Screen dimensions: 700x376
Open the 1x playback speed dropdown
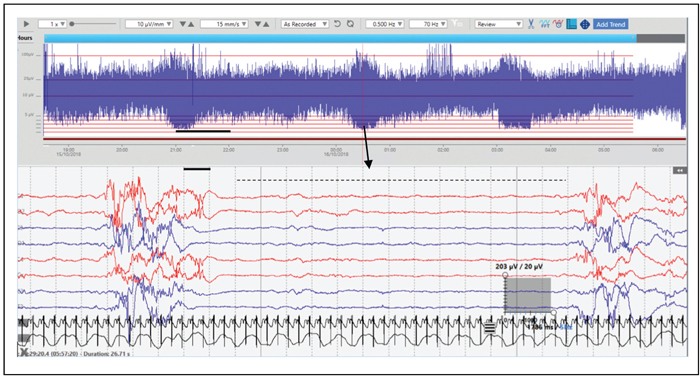coord(52,24)
